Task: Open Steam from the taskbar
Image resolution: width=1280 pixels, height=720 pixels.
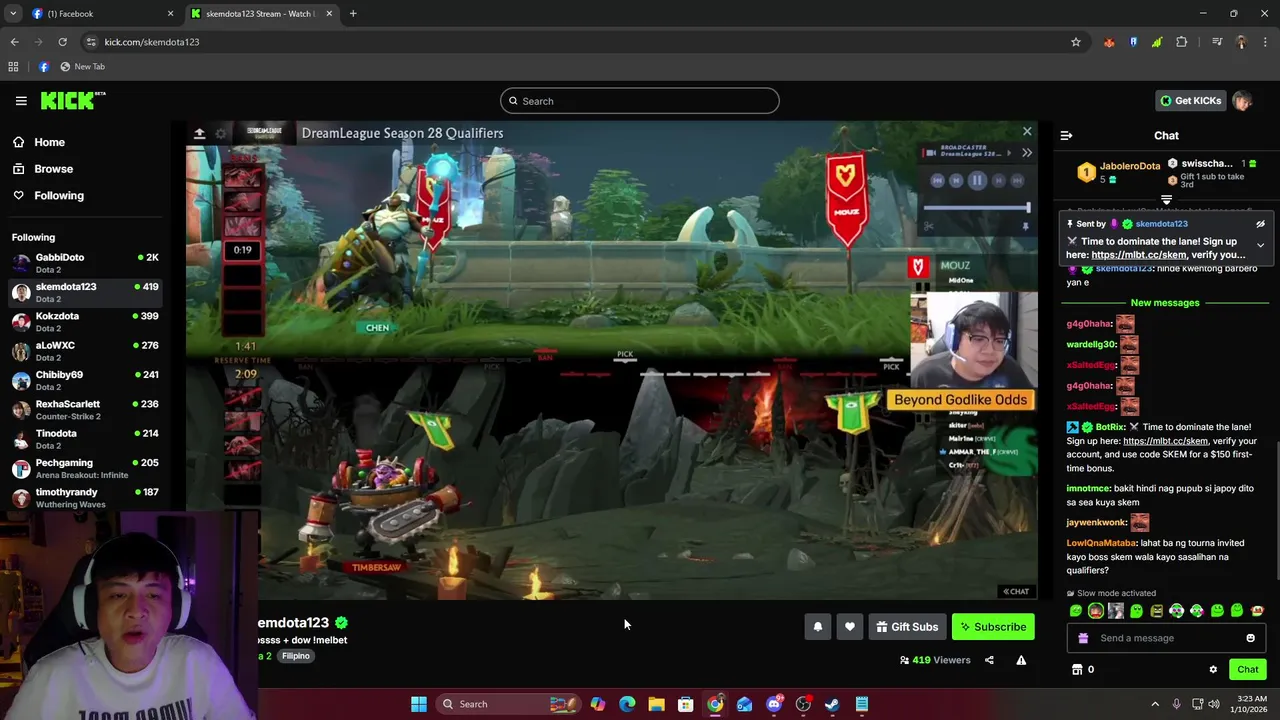Action: [832, 704]
